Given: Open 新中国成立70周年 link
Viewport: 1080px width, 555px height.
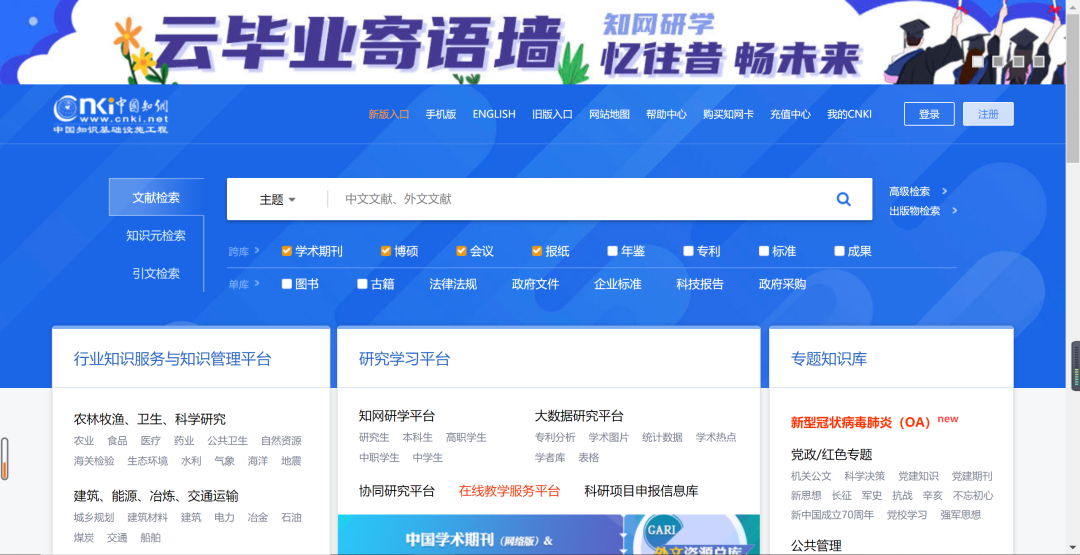Looking at the screenshot, I should coord(832,514).
